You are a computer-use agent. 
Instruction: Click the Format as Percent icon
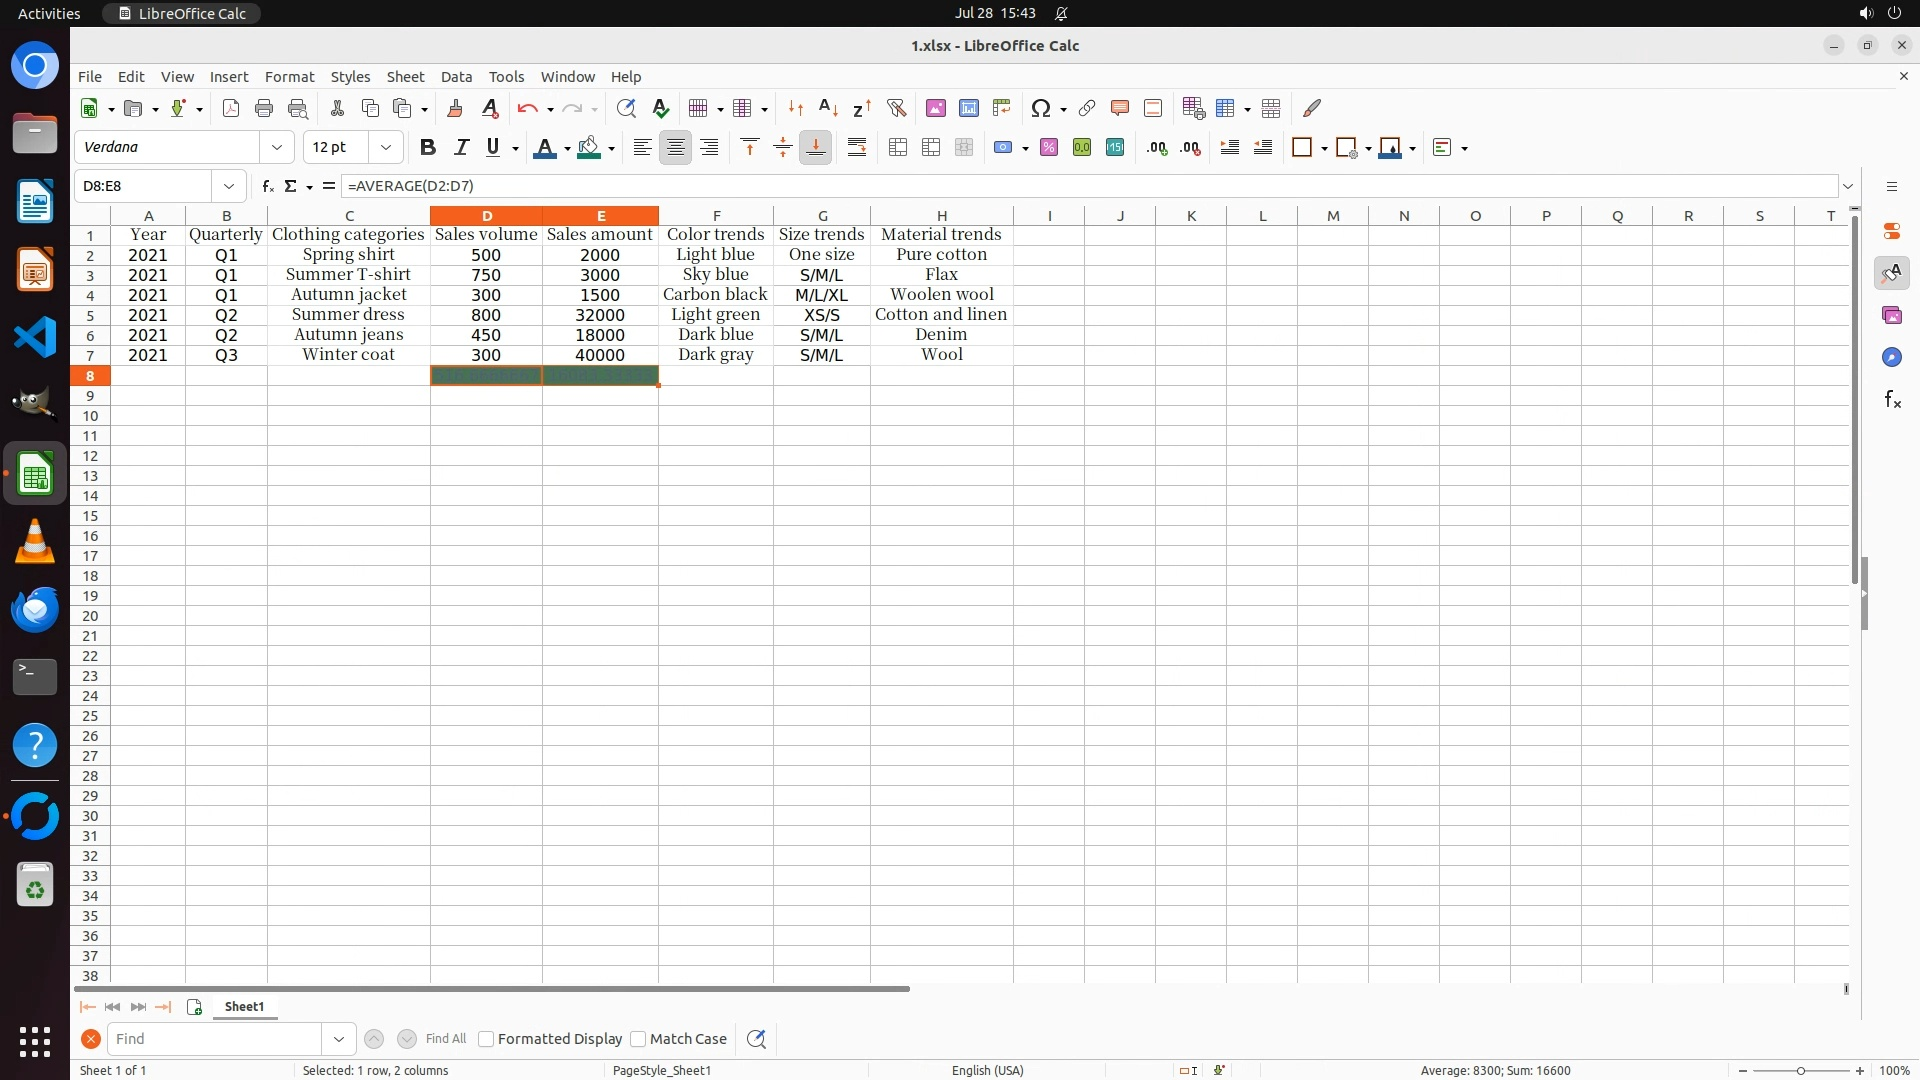pos(1049,148)
